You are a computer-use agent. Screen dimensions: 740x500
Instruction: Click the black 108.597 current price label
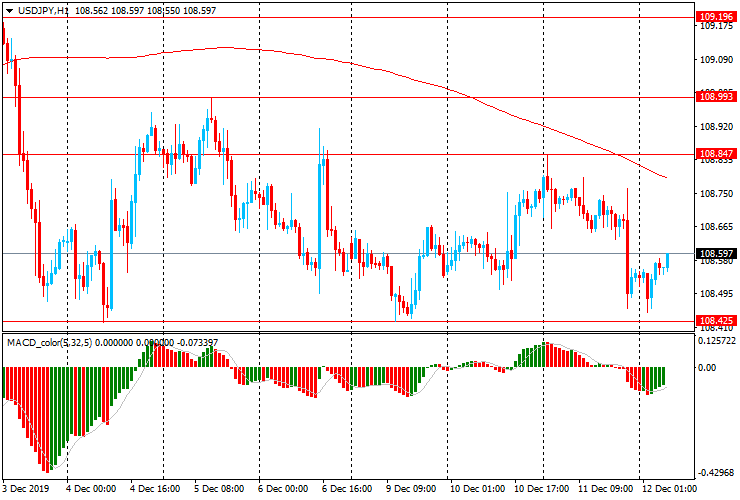point(716,254)
